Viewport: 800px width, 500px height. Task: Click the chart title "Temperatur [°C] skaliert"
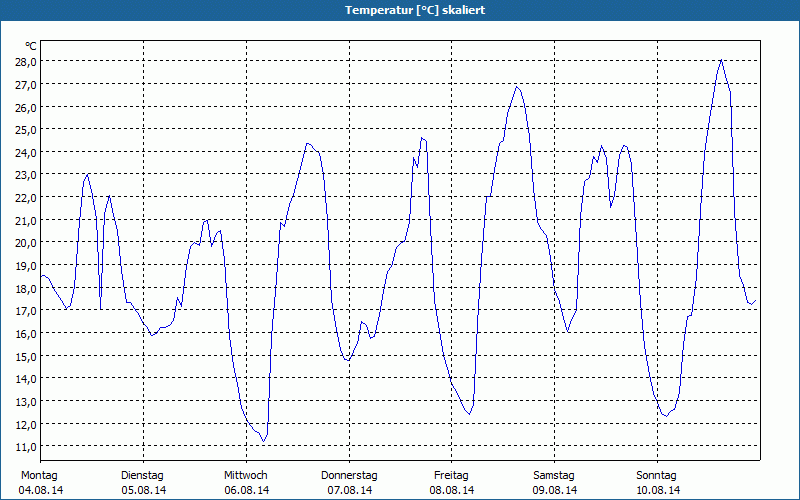(415, 10)
